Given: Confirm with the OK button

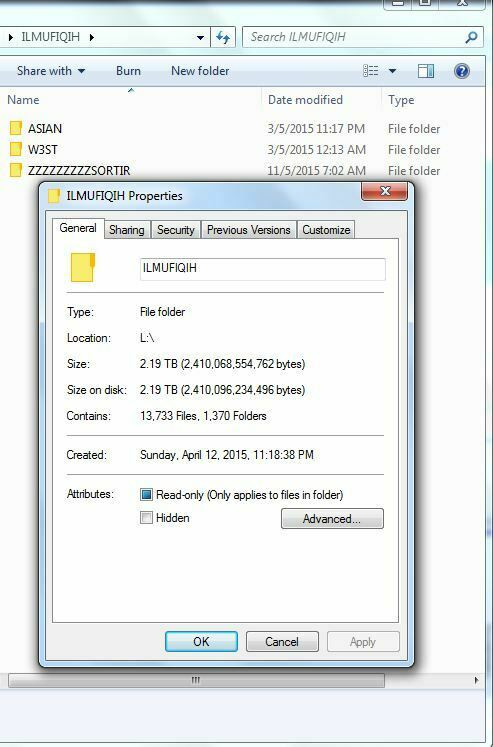Looking at the screenshot, I should (201, 642).
